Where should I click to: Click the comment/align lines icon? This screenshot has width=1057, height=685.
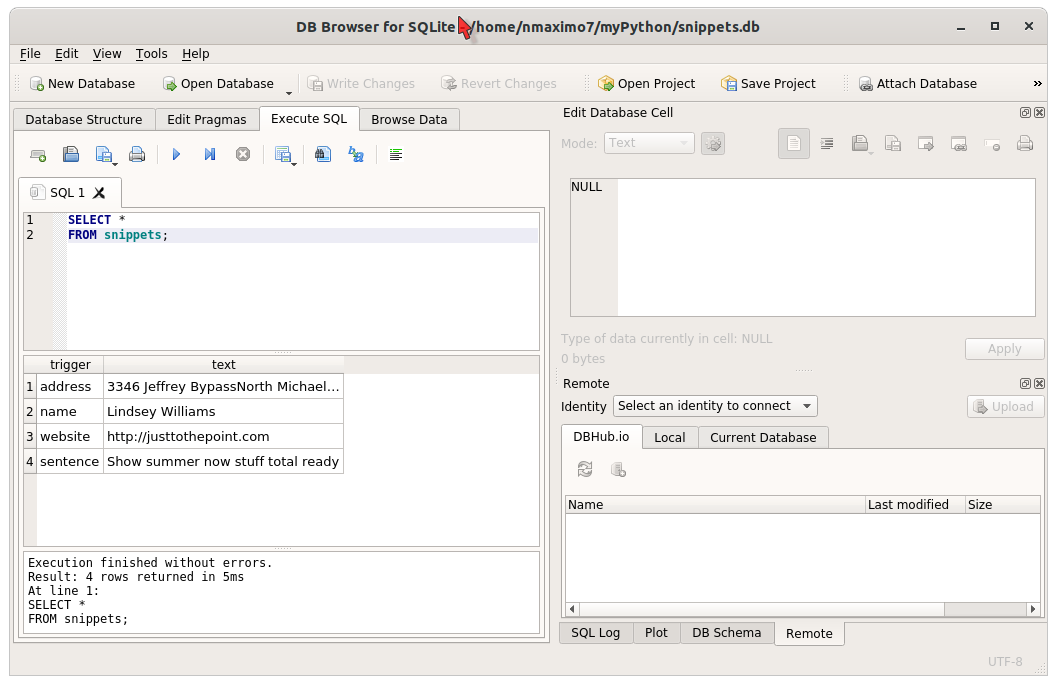396,155
